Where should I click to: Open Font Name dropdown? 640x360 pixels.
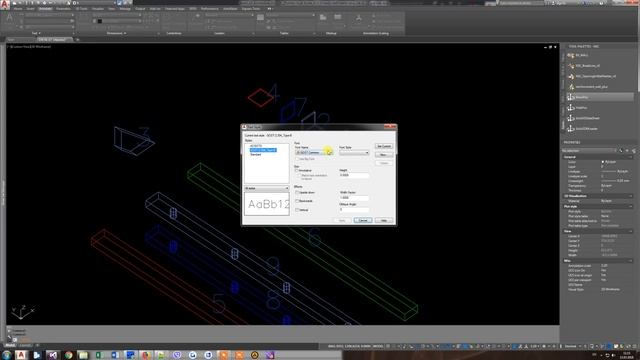(x=314, y=152)
